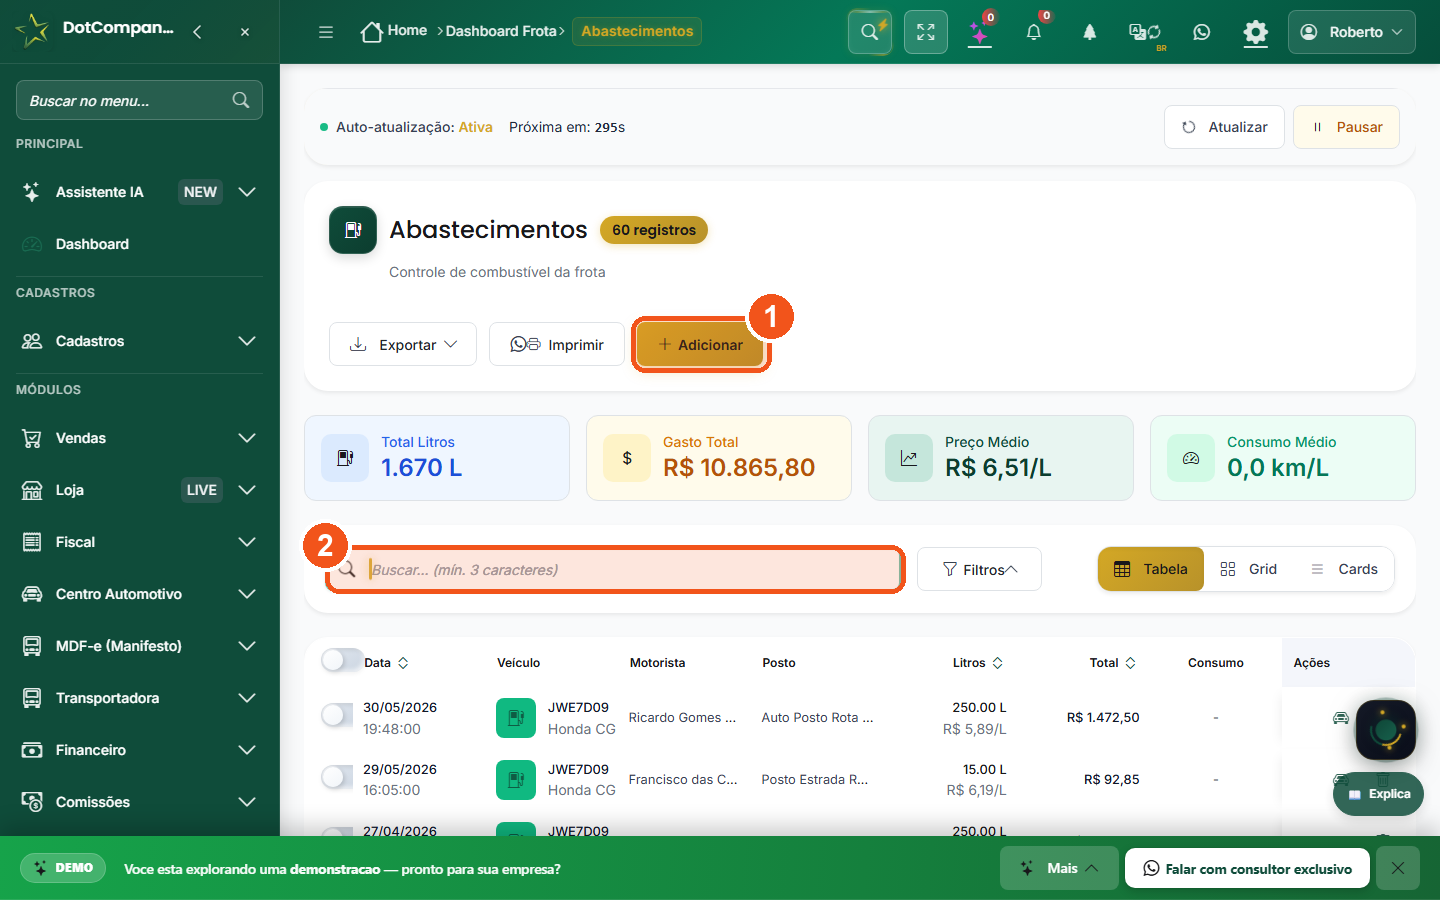The width and height of the screenshot is (1440, 900).
Task: Click the green fuel icon in 30/05/2026 row
Action: [x=516, y=718]
